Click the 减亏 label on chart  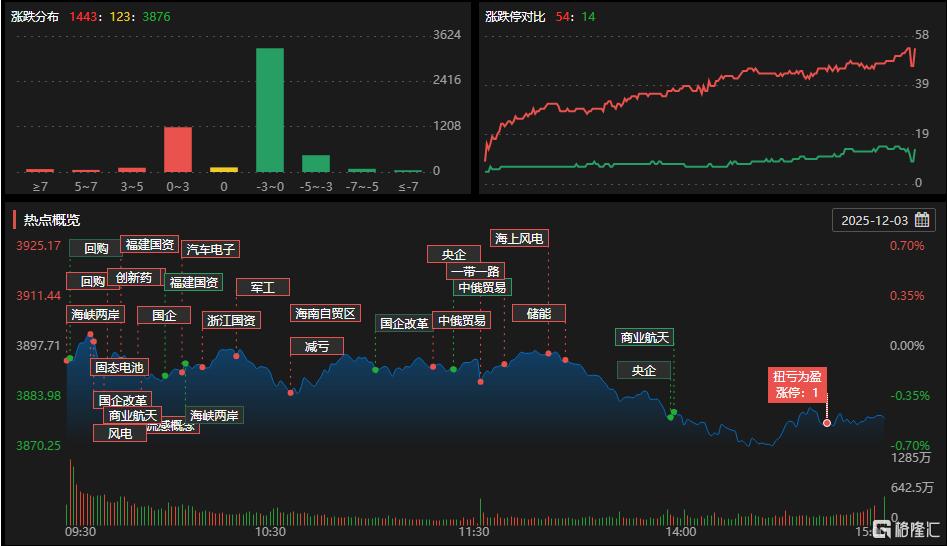[316, 346]
